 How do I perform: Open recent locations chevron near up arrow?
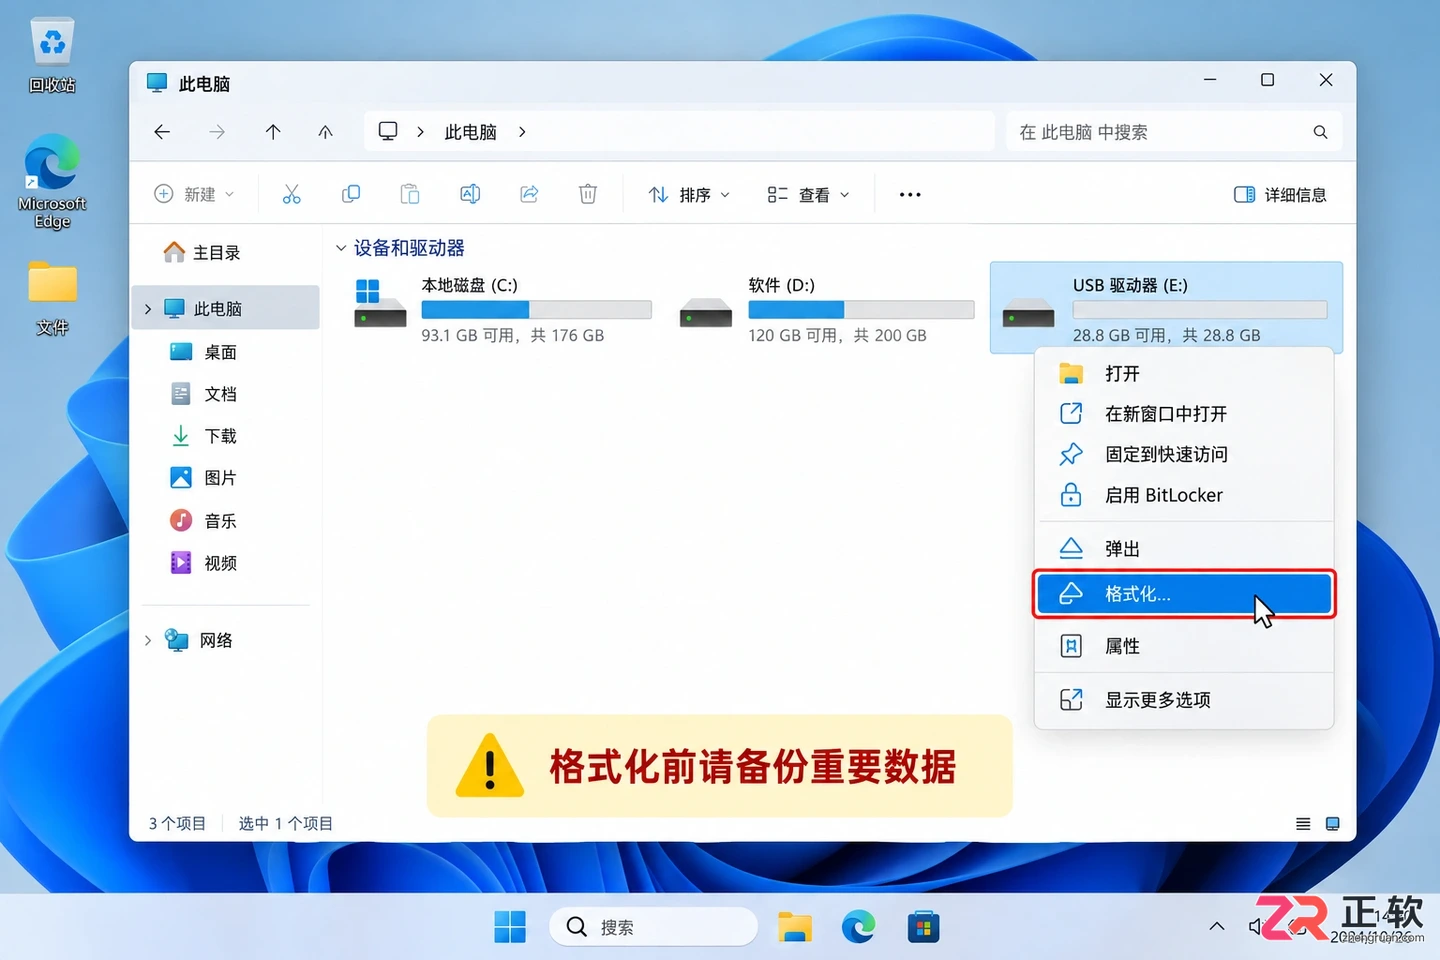pyautogui.click(x=325, y=132)
